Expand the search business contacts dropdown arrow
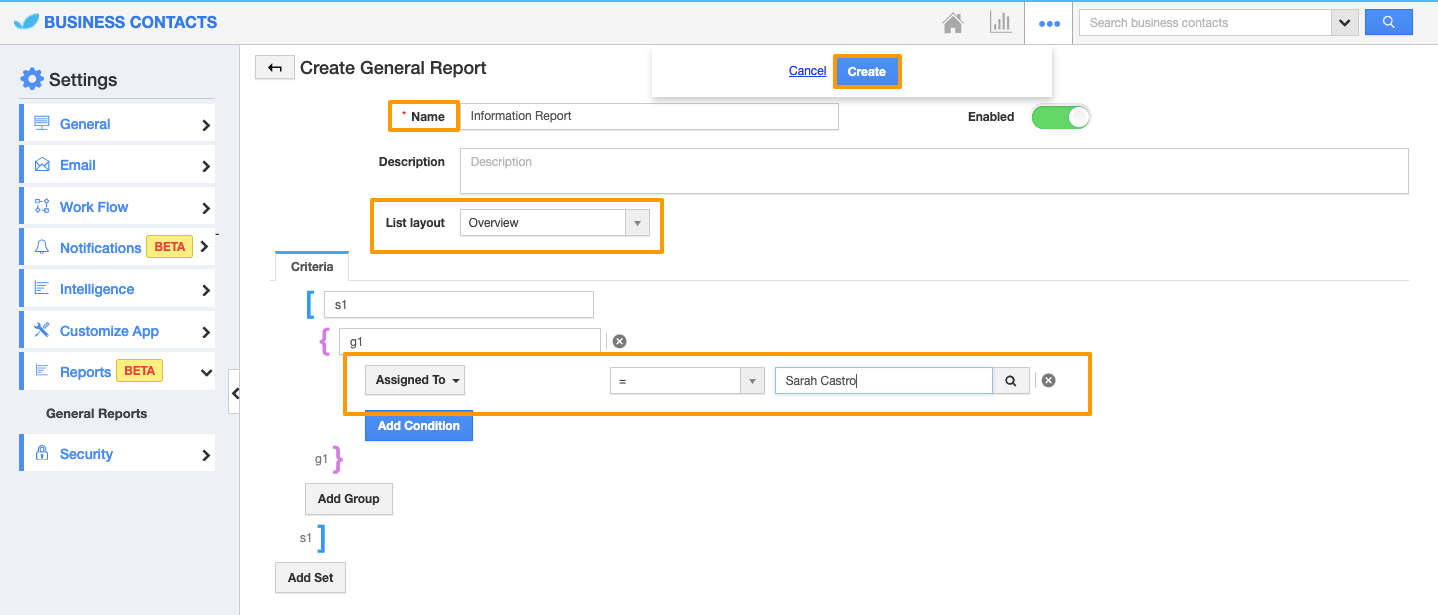The image size is (1438, 615). pos(1345,23)
